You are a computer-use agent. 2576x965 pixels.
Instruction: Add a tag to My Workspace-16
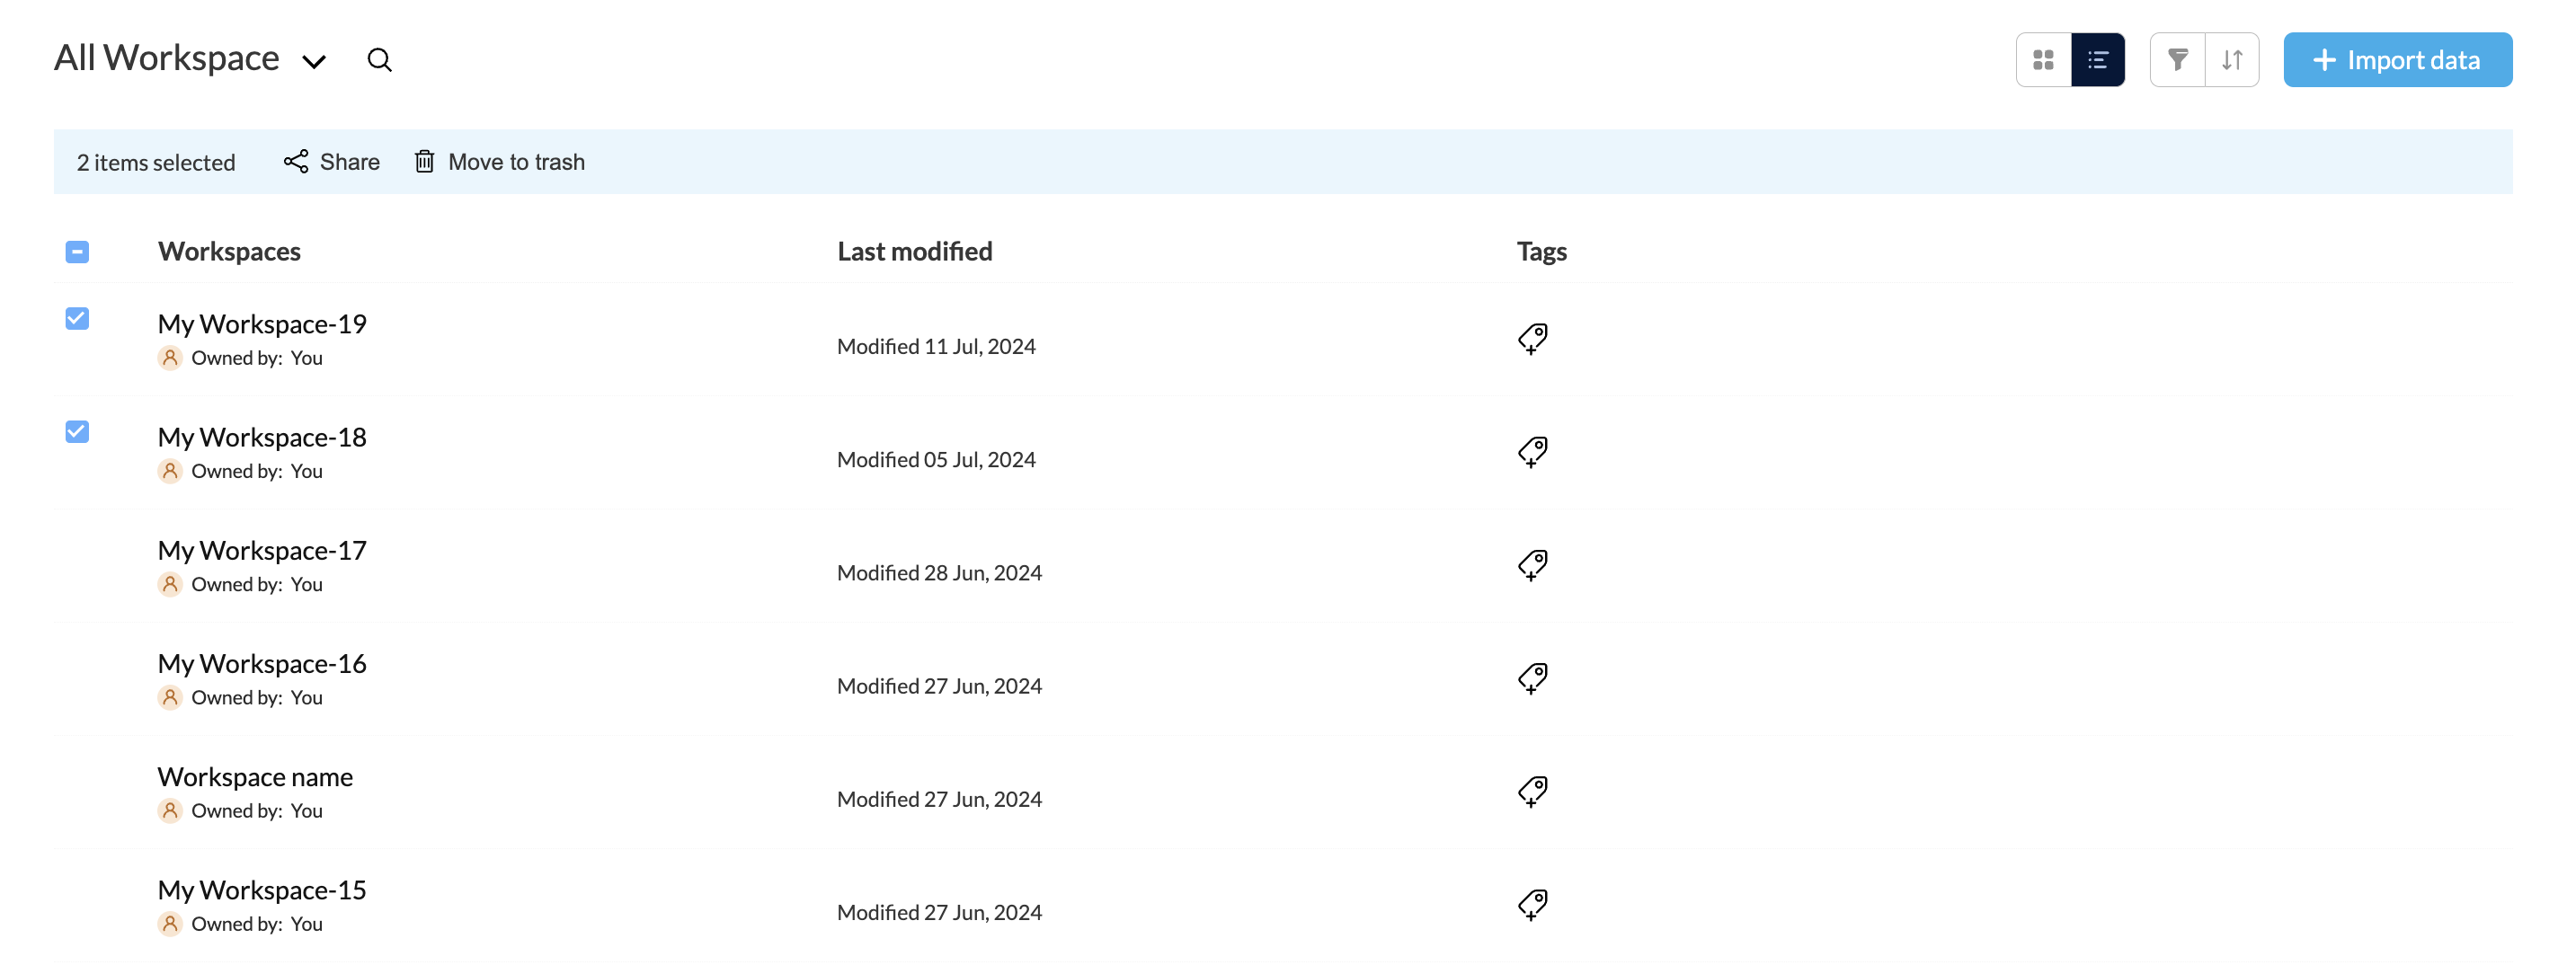point(1532,679)
